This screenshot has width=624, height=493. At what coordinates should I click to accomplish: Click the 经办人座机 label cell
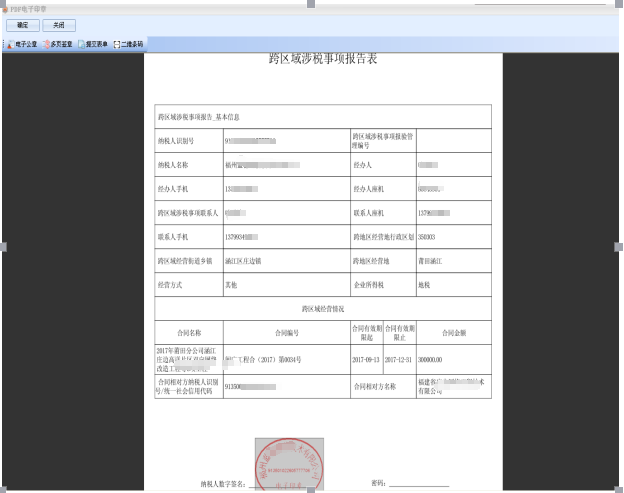tap(384, 189)
